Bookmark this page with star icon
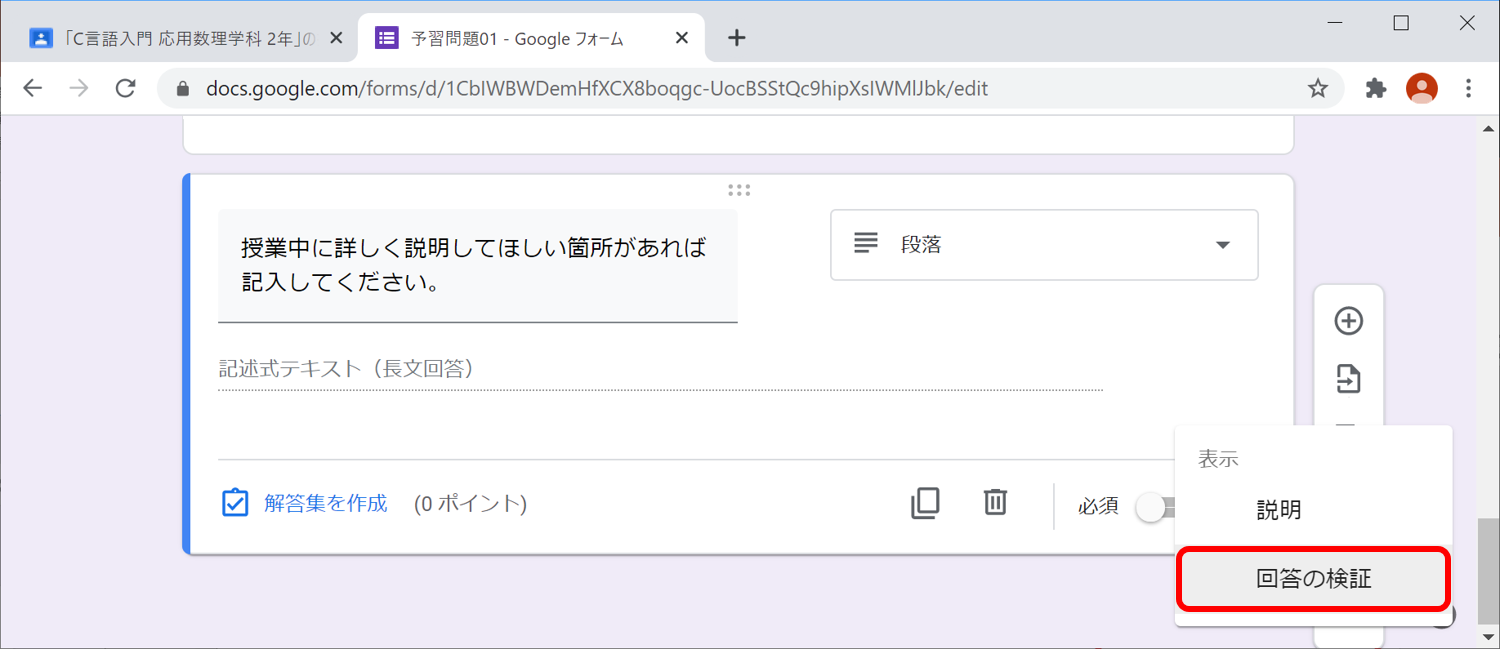Viewport: 1500px width, 649px height. (1318, 88)
